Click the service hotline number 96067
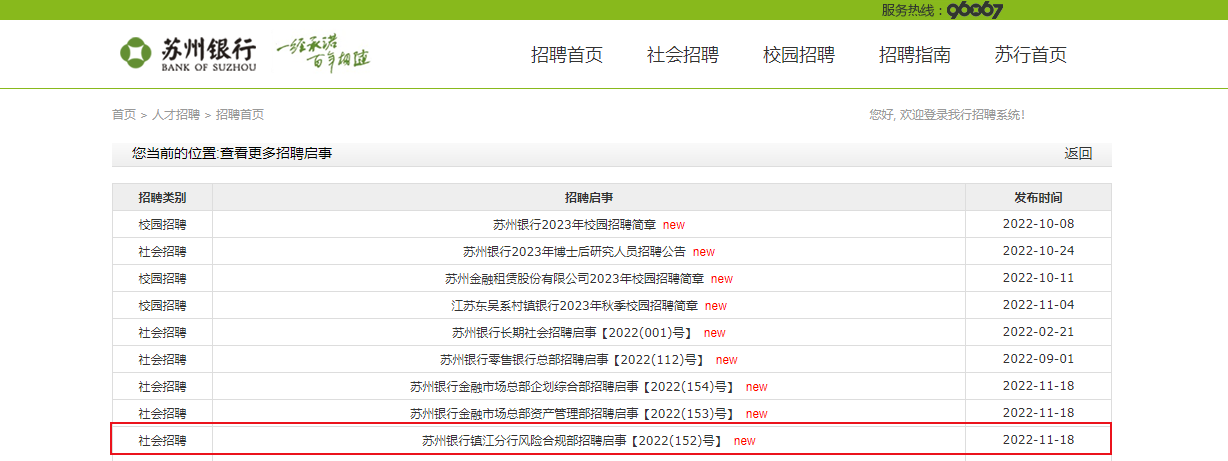 (x=974, y=10)
